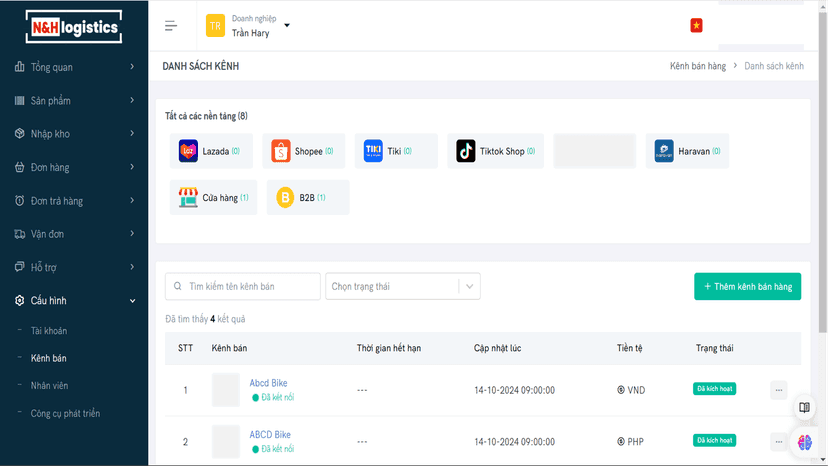Click the Vận đơn truck icon
Viewport: 828px width, 466px height.
pyautogui.click(x=20, y=234)
